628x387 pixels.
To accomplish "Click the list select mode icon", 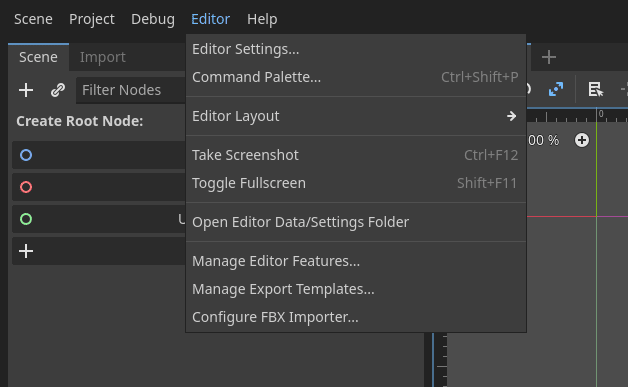I will [596, 89].
